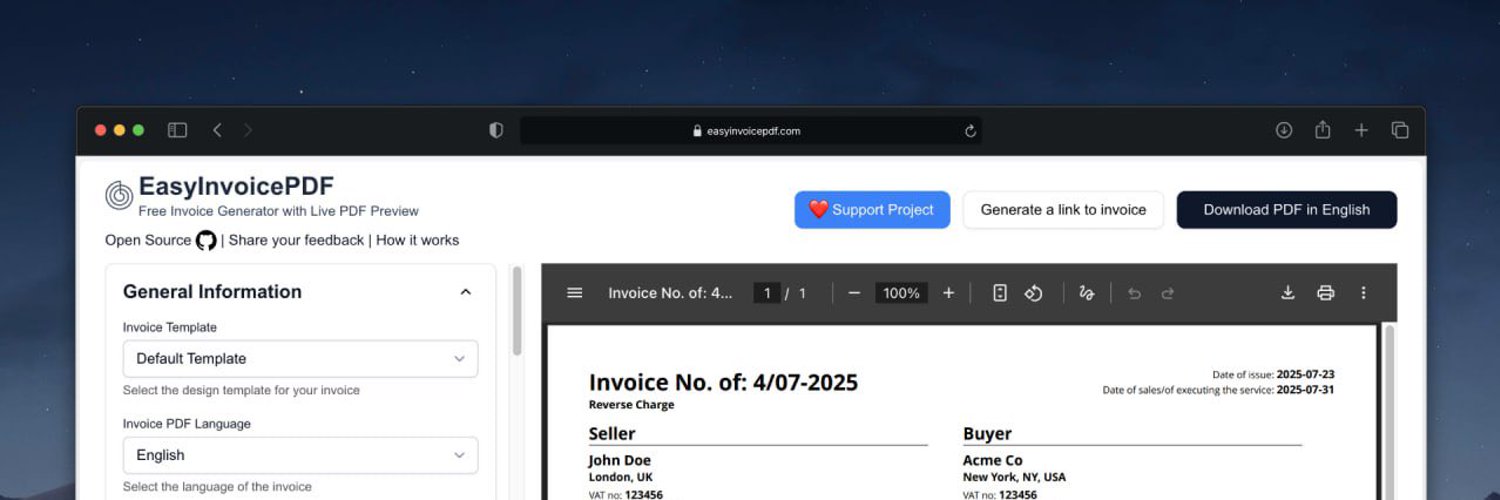Rotate the PDF counterclockwise
Image resolution: width=1500 pixels, height=500 pixels.
point(1034,293)
